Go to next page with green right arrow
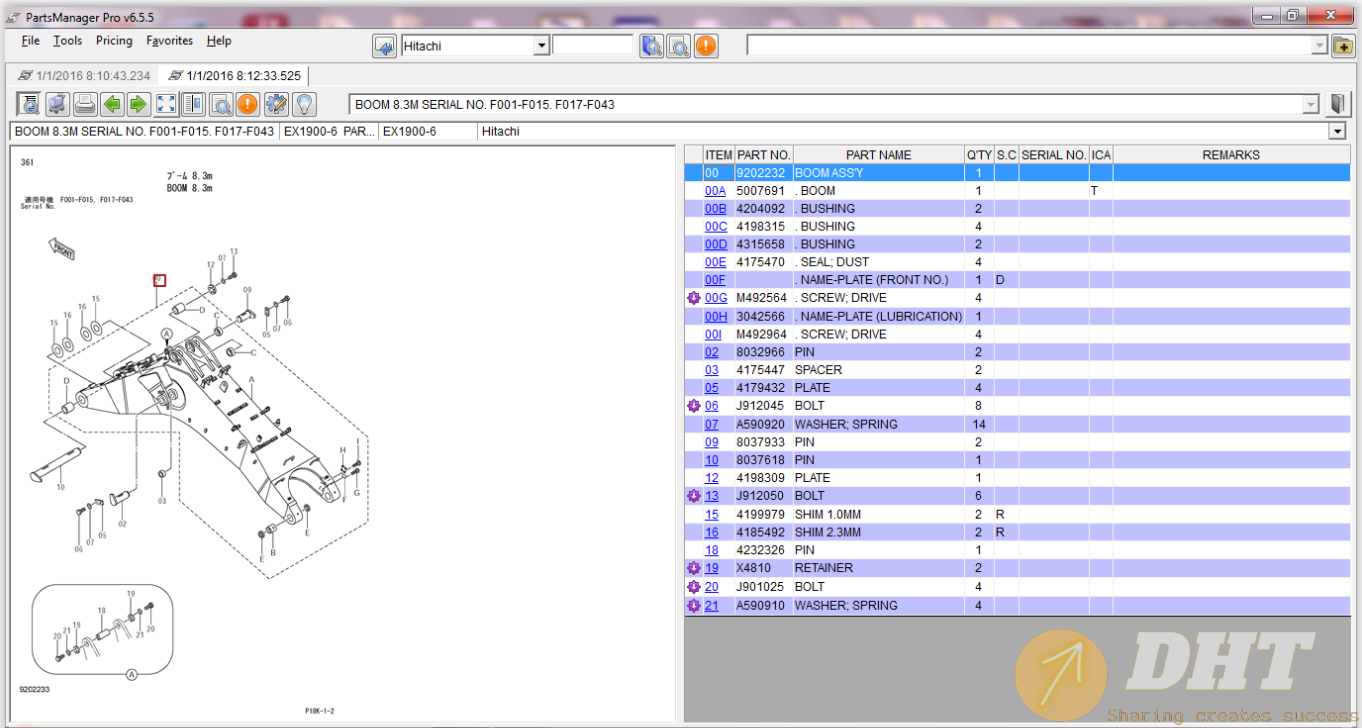Screen dimensions: 1362x728 138,104
